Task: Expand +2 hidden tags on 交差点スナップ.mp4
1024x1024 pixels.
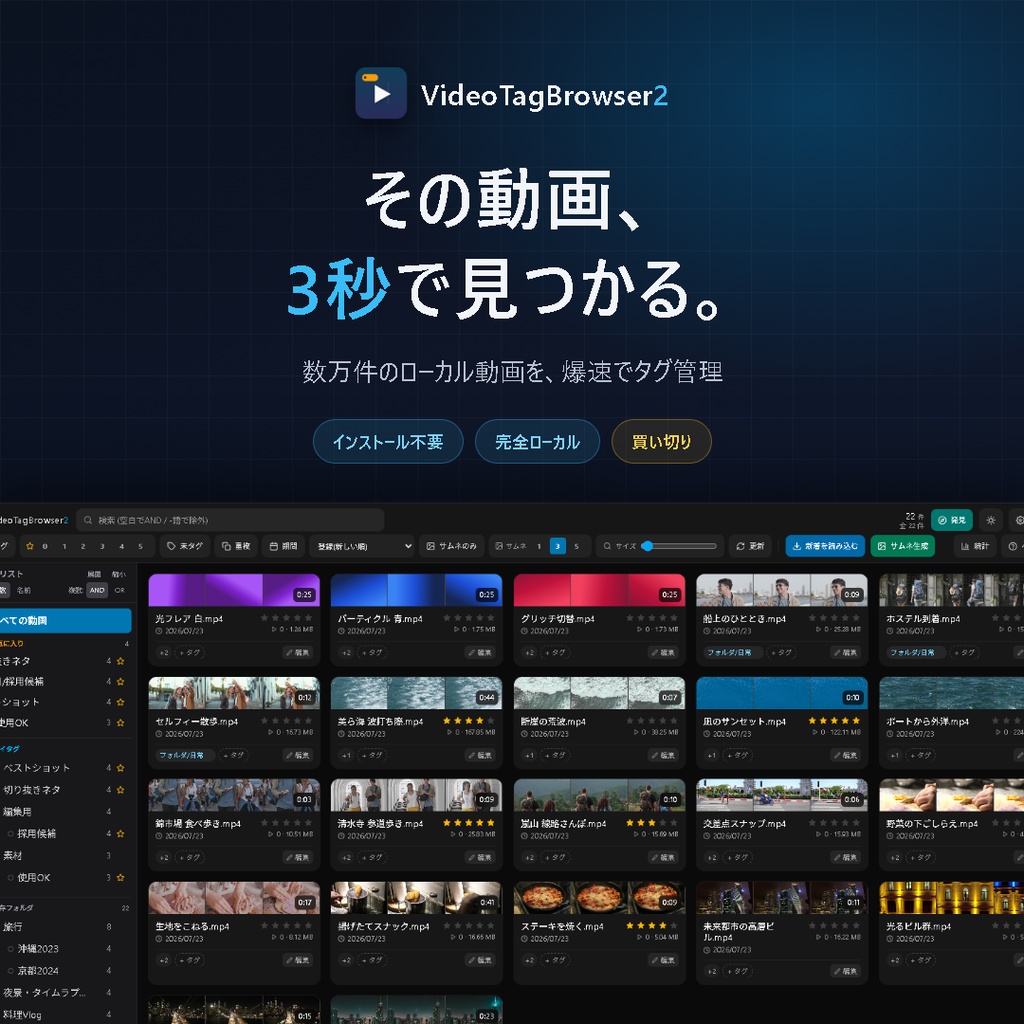Action: (x=712, y=857)
